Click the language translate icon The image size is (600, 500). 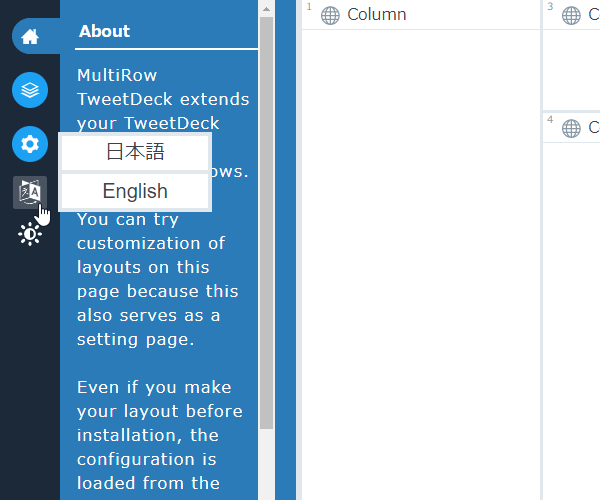click(x=30, y=192)
